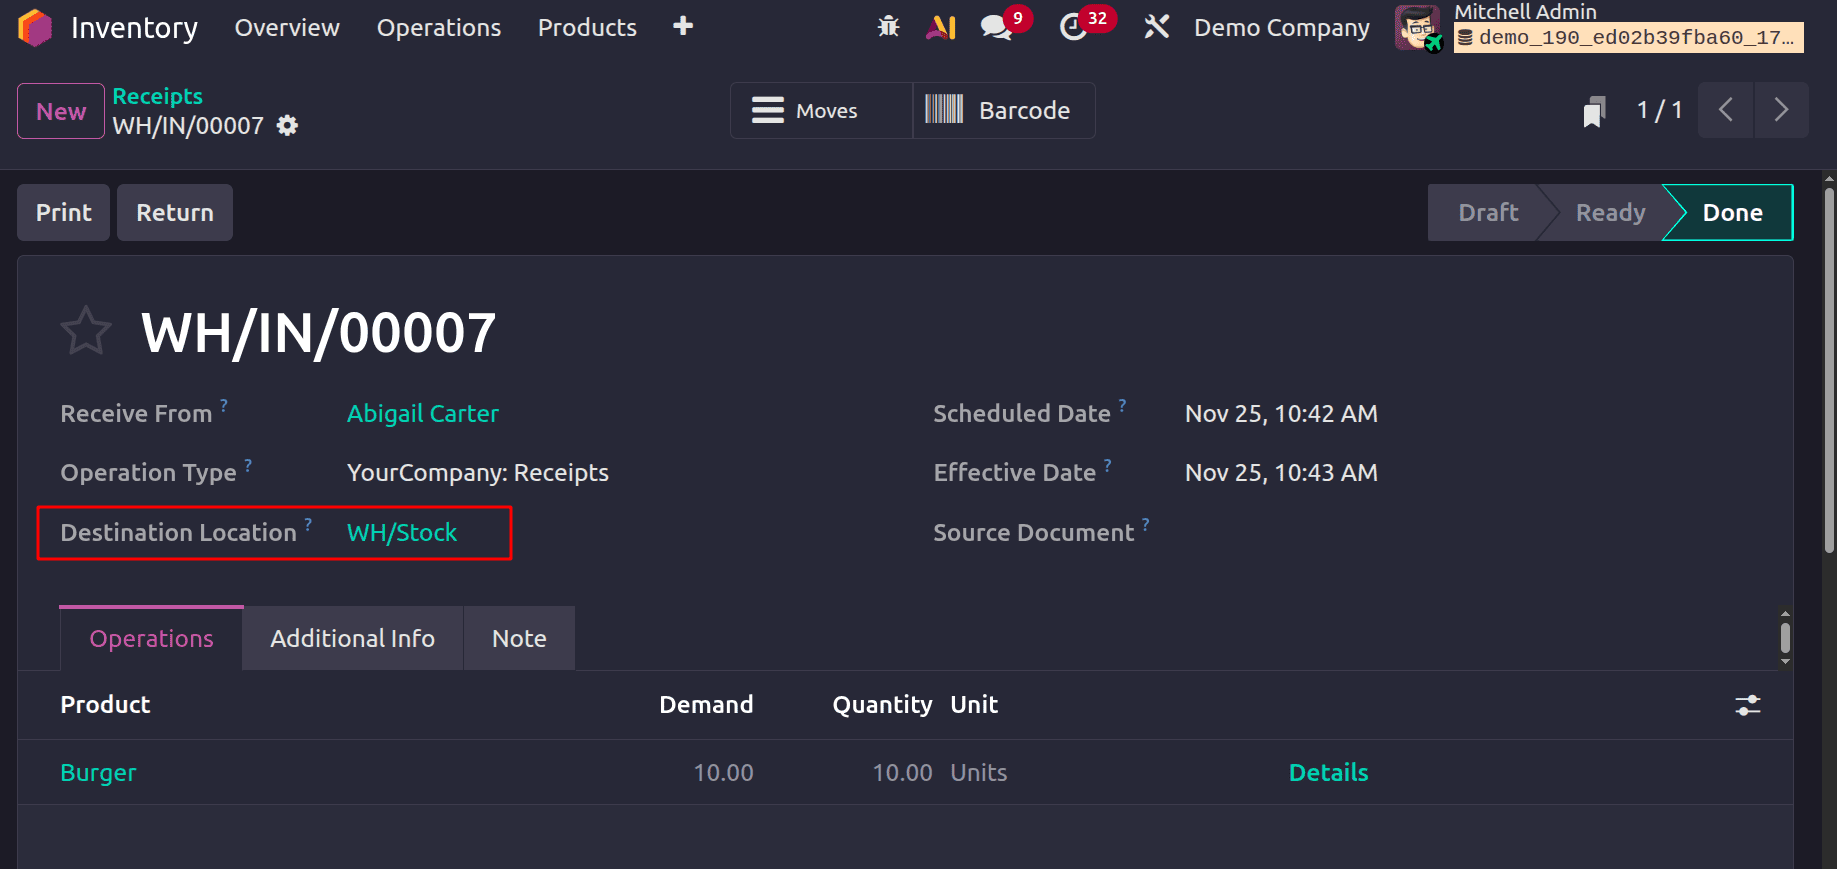Click the database name demo_190 label
Screen dimensions: 1837x869
(x=1628, y=38)
